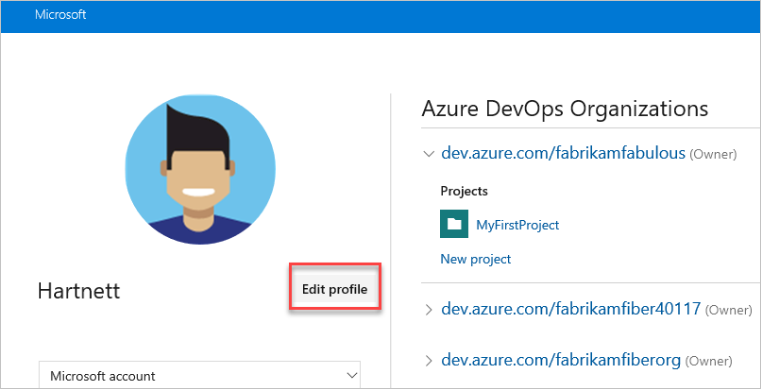Click the Projects label

tap(464, 191)
